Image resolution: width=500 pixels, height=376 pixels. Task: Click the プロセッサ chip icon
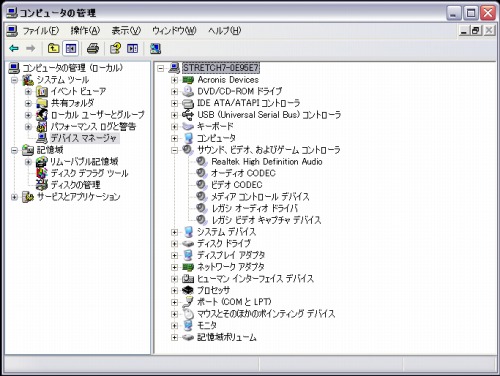coord(188,290)
